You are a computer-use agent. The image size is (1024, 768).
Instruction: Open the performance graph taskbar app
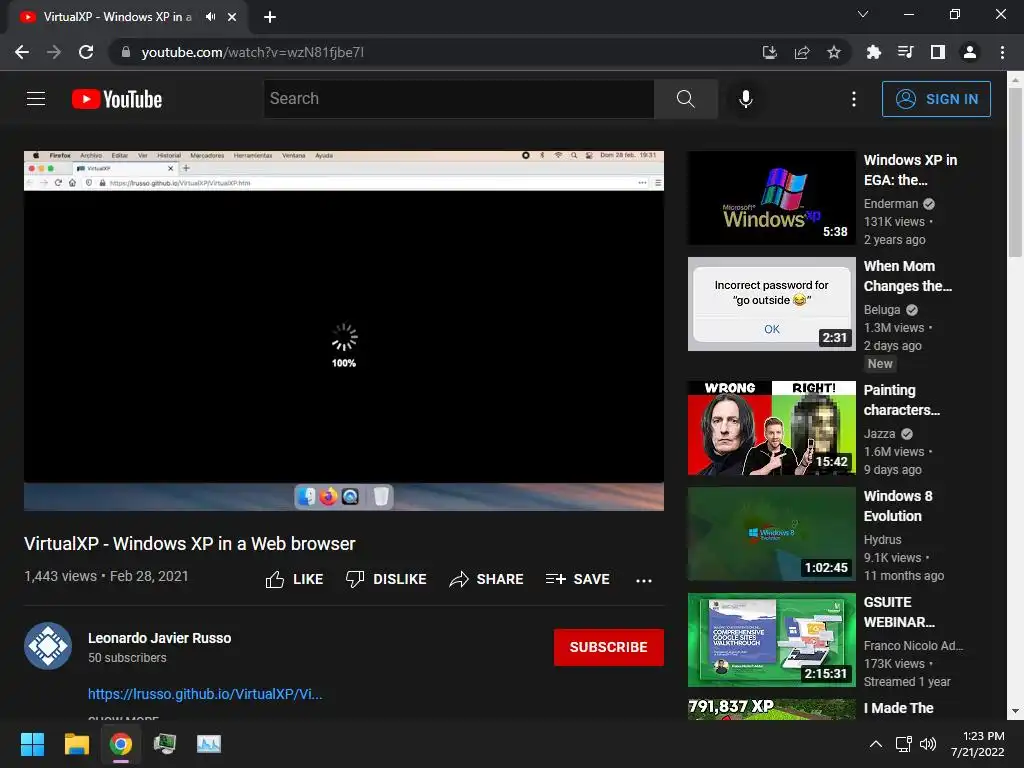[209, 744]
